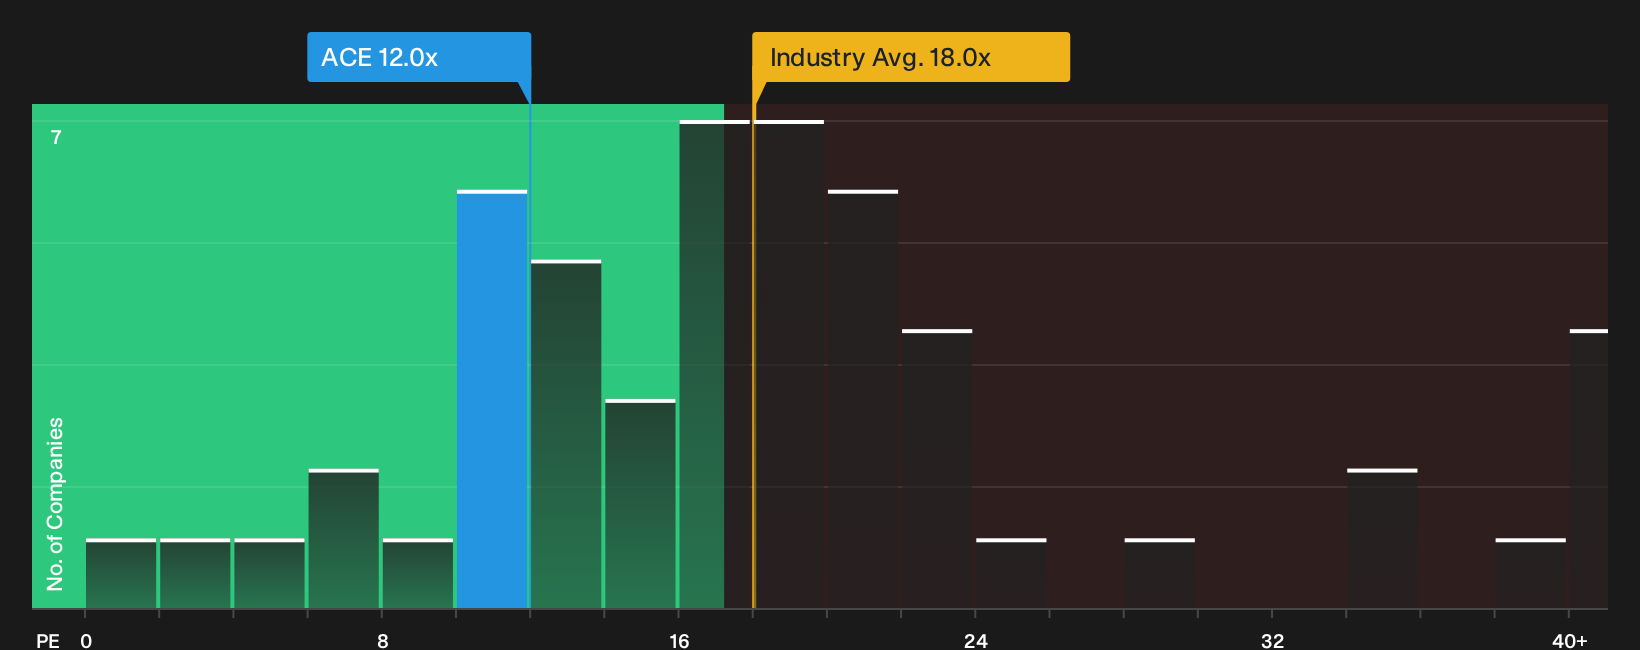Click the orange industry average vertical line
Image resolution: width=1640 pixels, height=650 pixels.
click(x=754, y=356)
